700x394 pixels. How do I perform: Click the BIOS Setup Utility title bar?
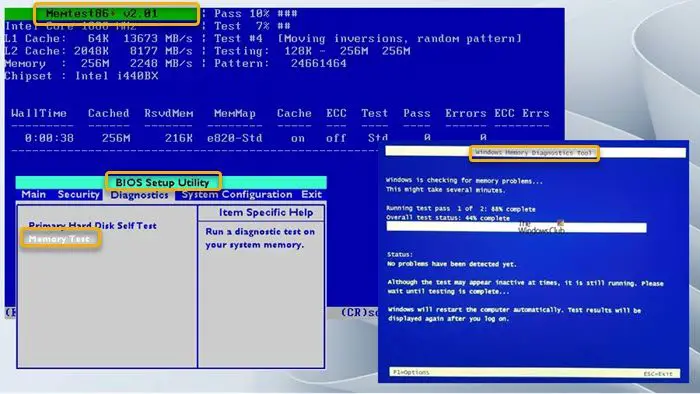[171, 182]
